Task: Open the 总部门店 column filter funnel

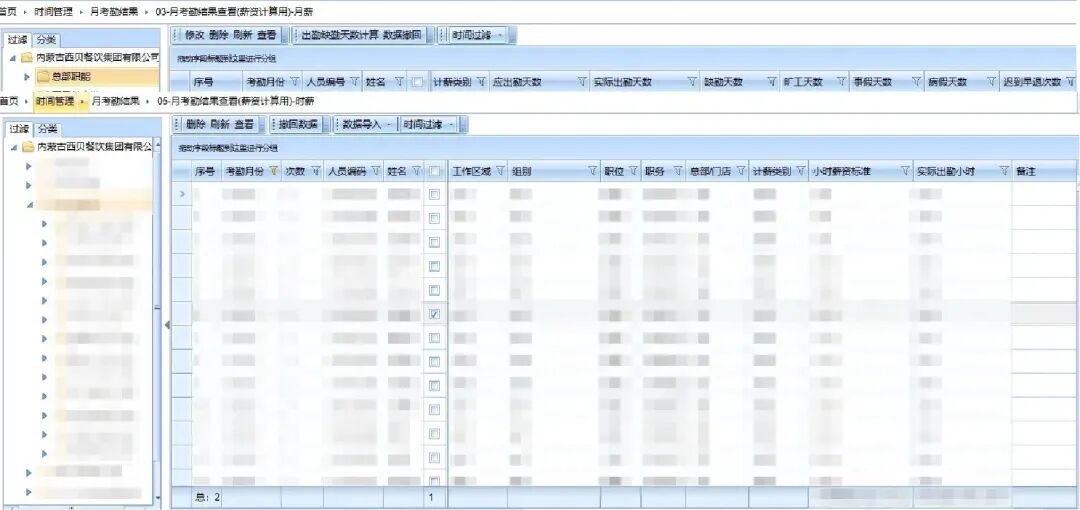Action: tap(740, 171)
